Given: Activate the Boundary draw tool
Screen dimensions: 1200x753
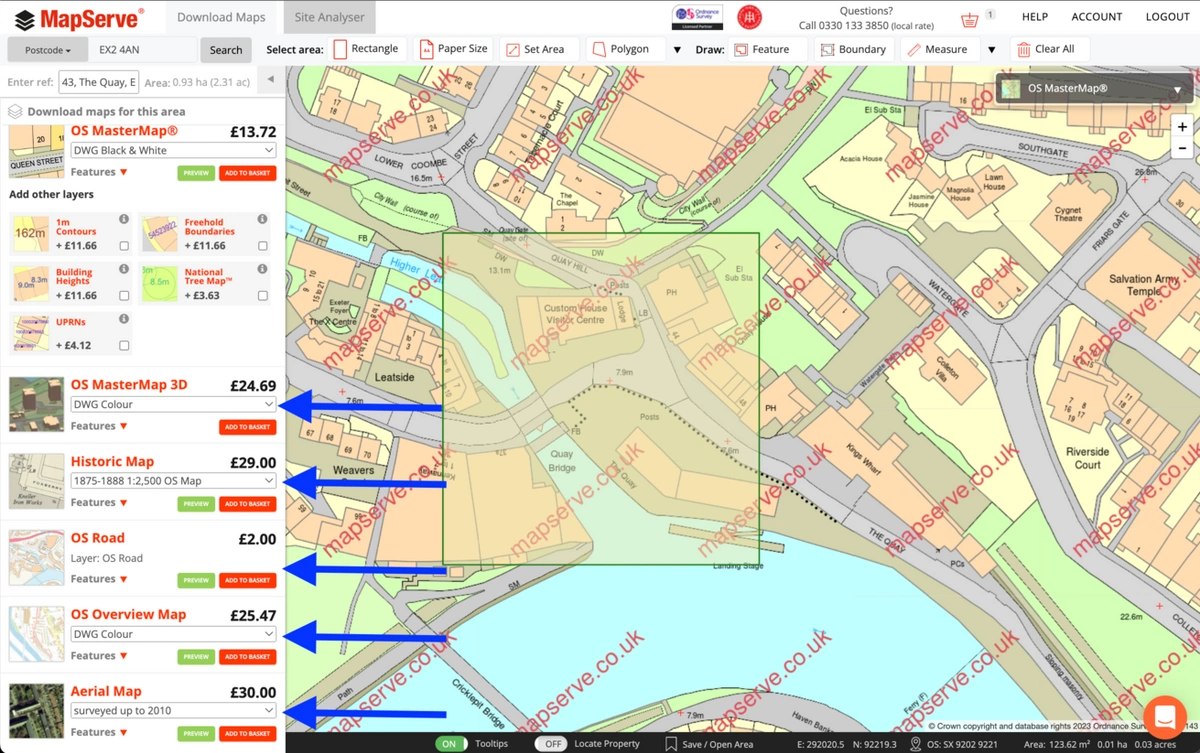Looking at the screenshot, I should [x=853, y=48].
